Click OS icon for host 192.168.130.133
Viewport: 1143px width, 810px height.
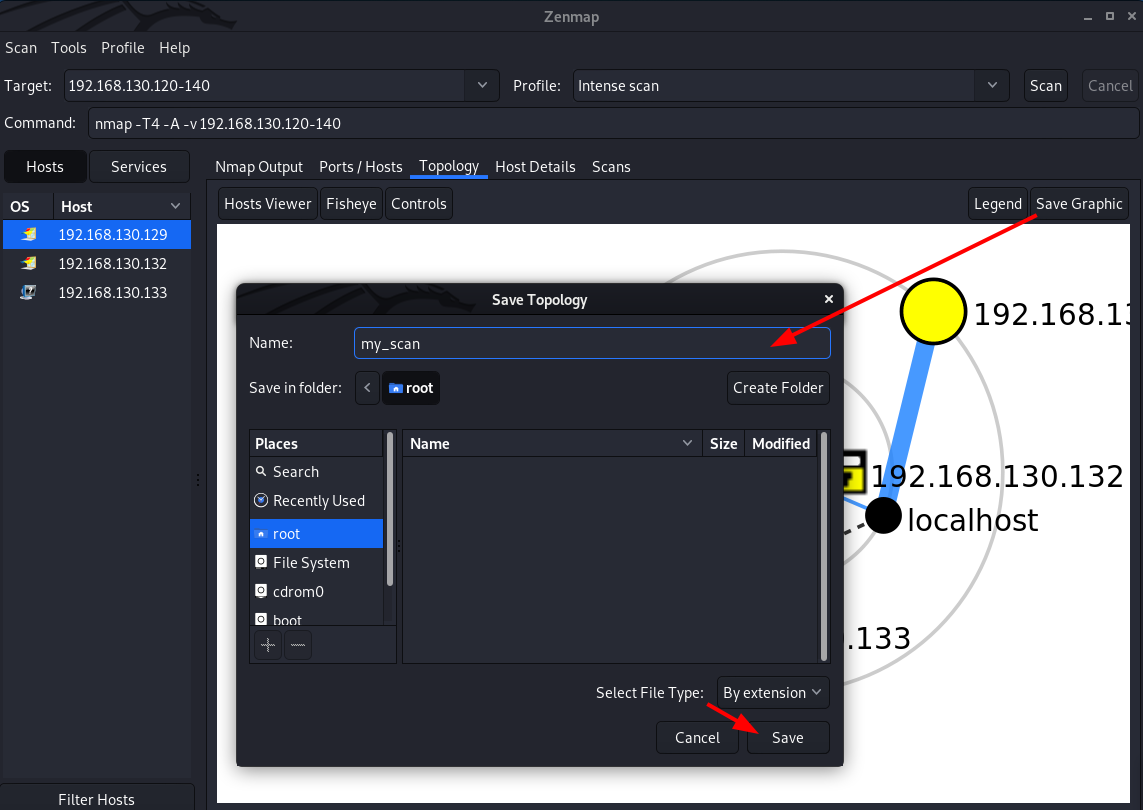pos(28,292)
